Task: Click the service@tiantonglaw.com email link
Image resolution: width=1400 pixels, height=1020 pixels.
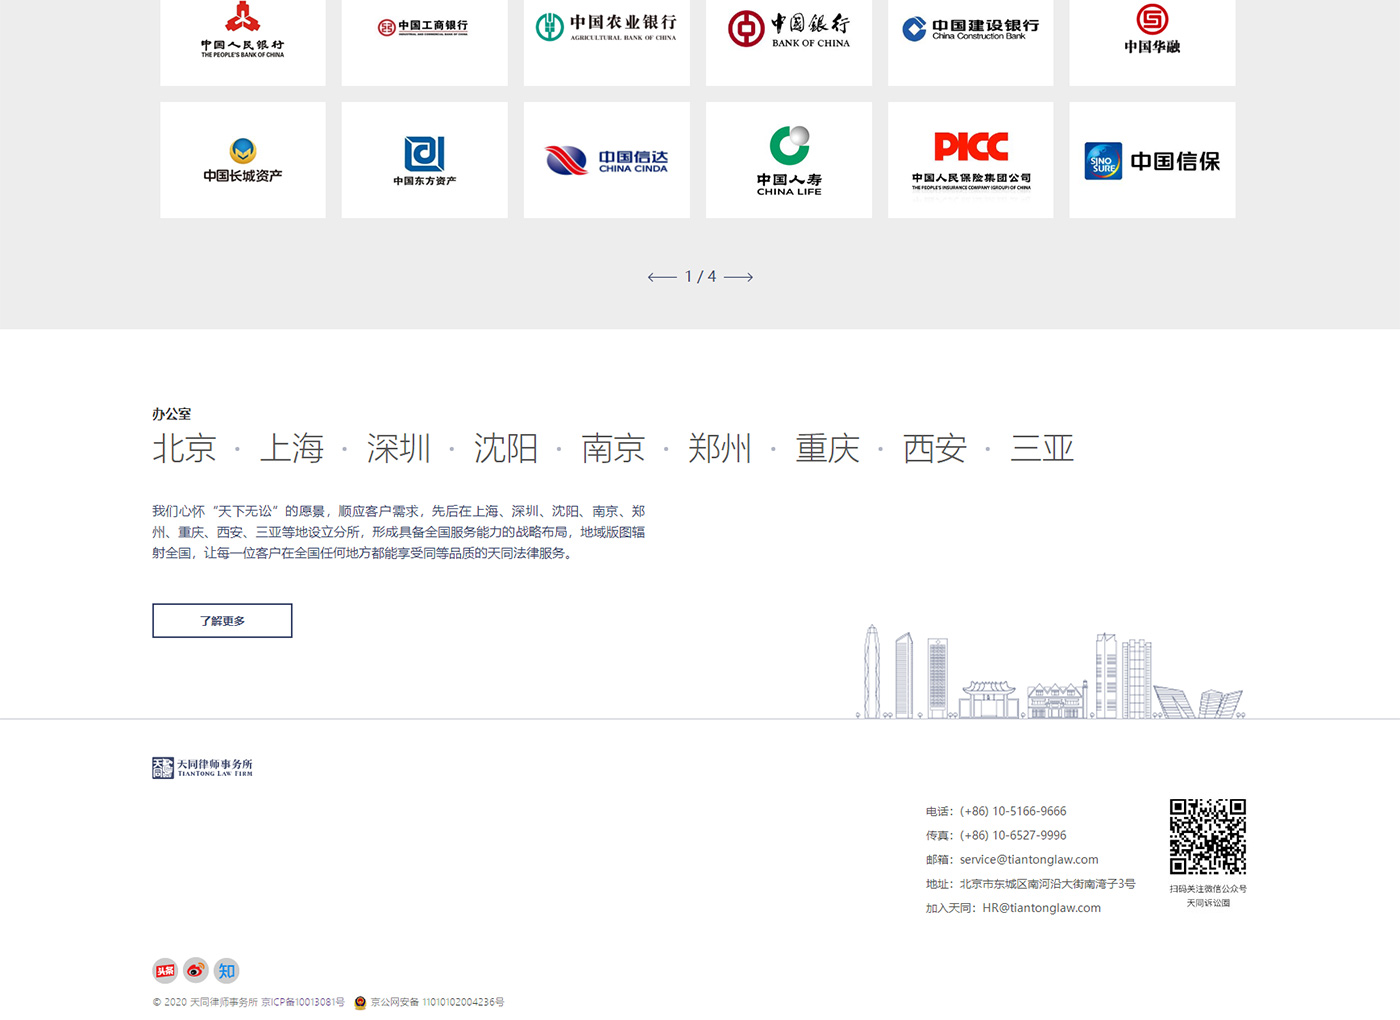Action: click(x=1029, y=860)
